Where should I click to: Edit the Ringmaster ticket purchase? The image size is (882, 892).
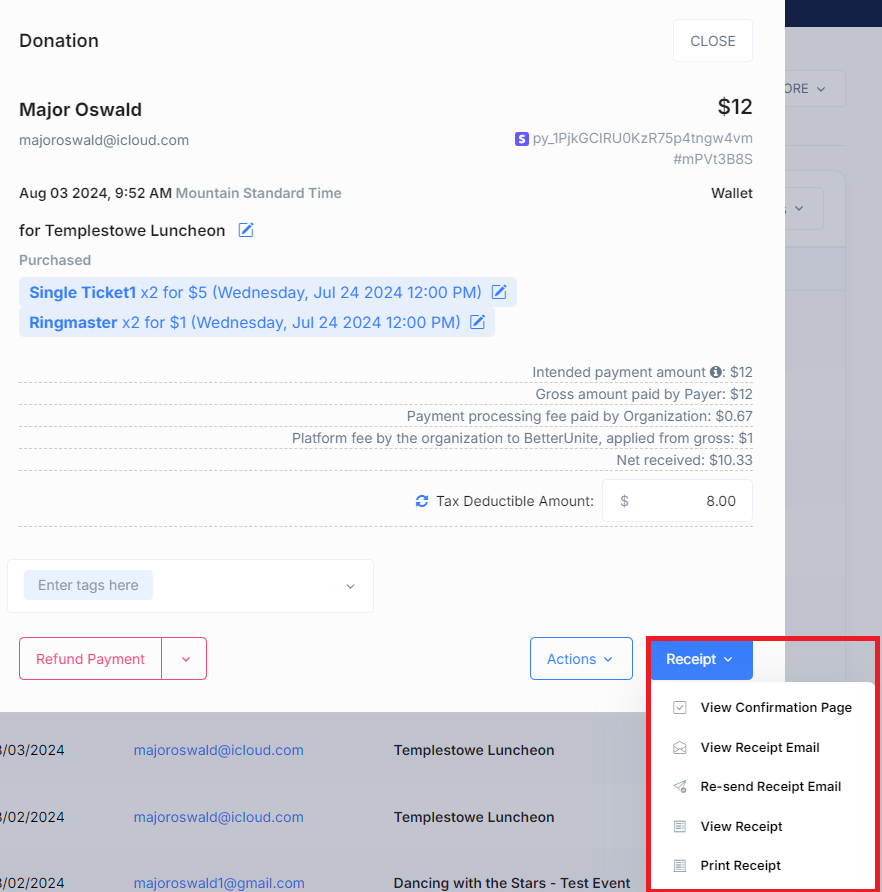[477, 321]
